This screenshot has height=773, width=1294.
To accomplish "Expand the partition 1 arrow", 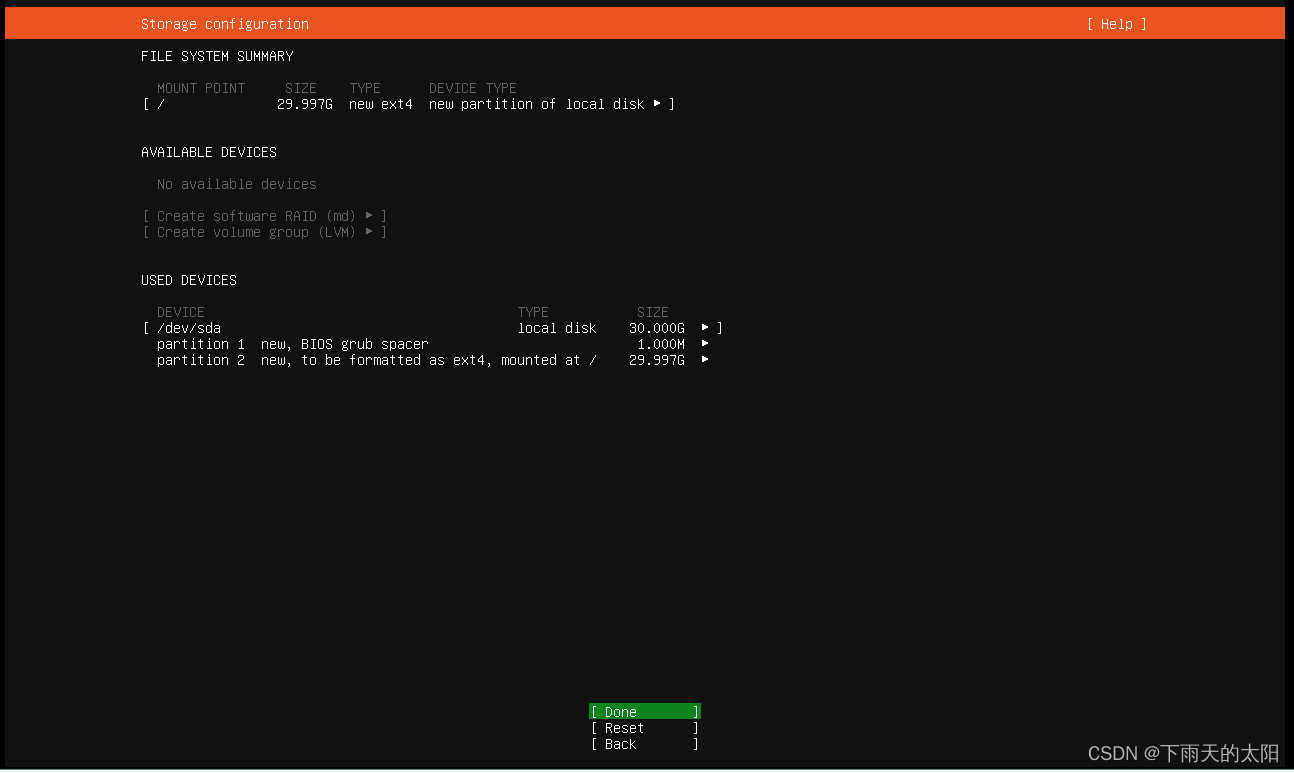I will [705, 343].
